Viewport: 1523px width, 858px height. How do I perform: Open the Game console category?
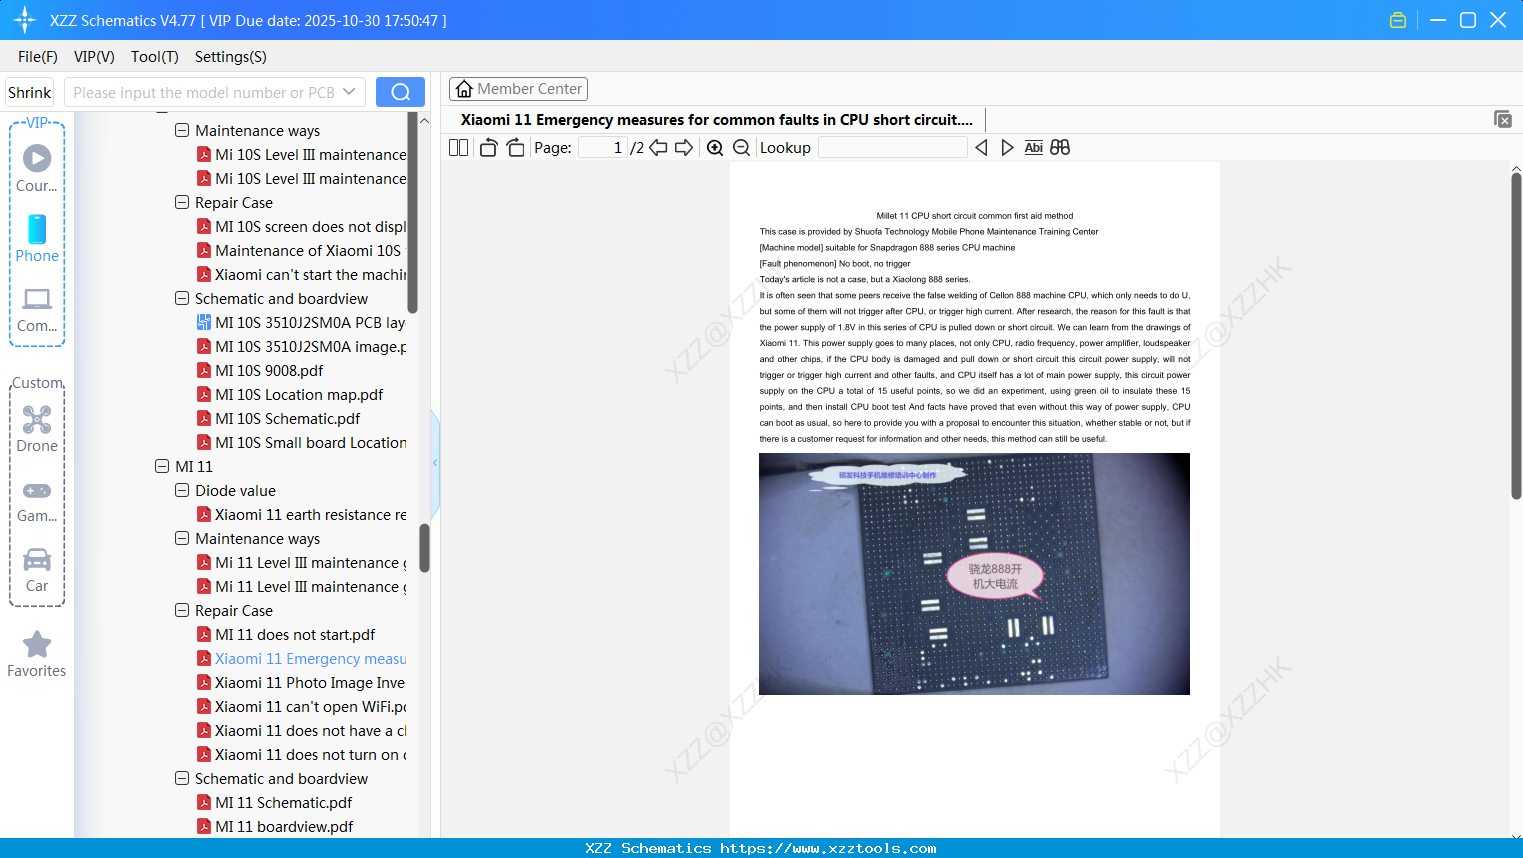click(37, 500)
